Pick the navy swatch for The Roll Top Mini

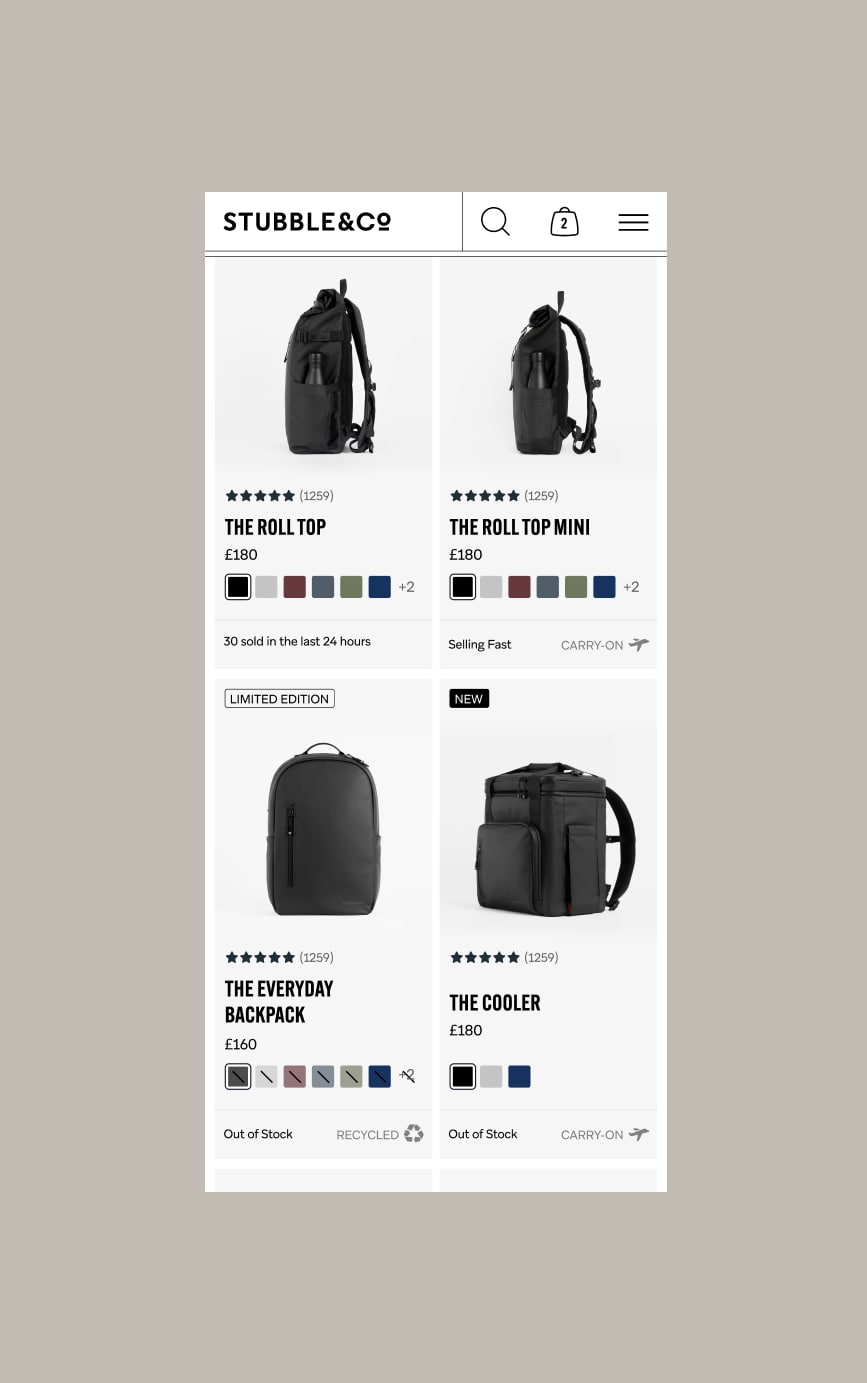[604, 587]
